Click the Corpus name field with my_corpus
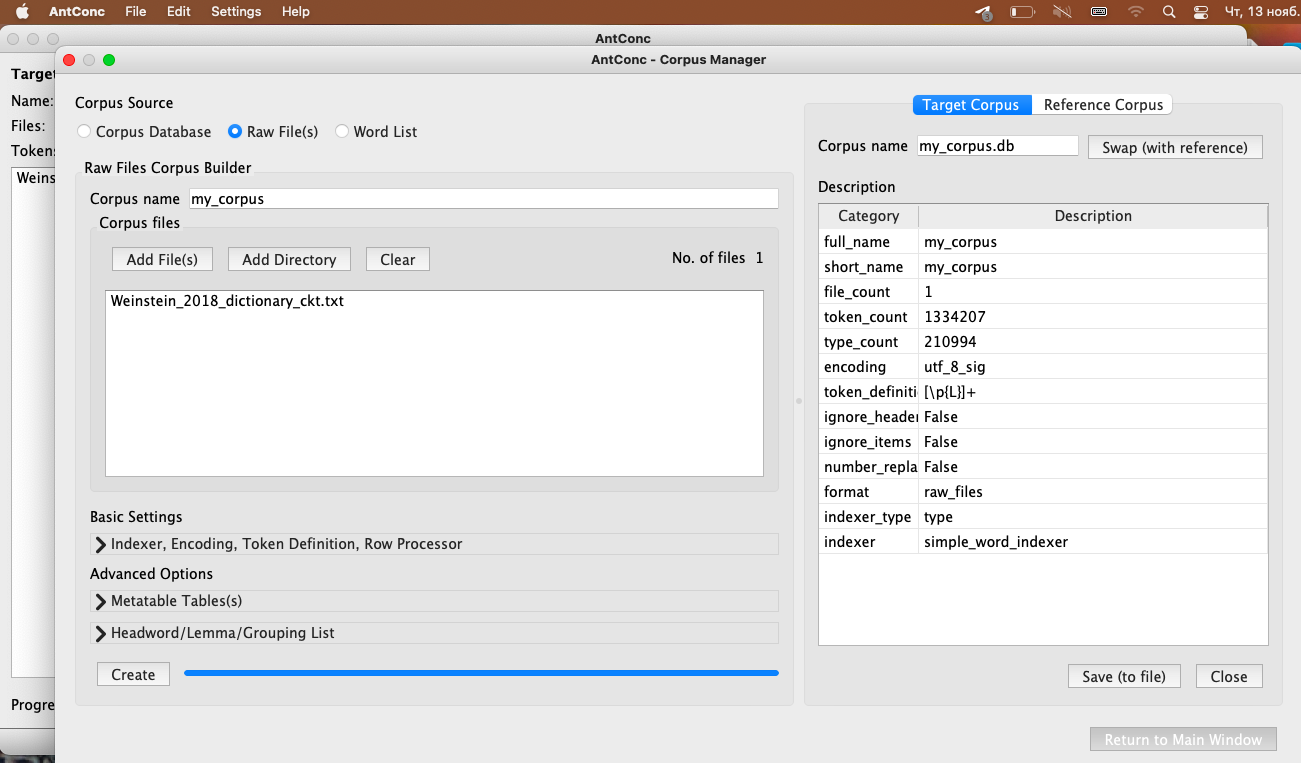 pyautogui.click(x=483, y=198)
